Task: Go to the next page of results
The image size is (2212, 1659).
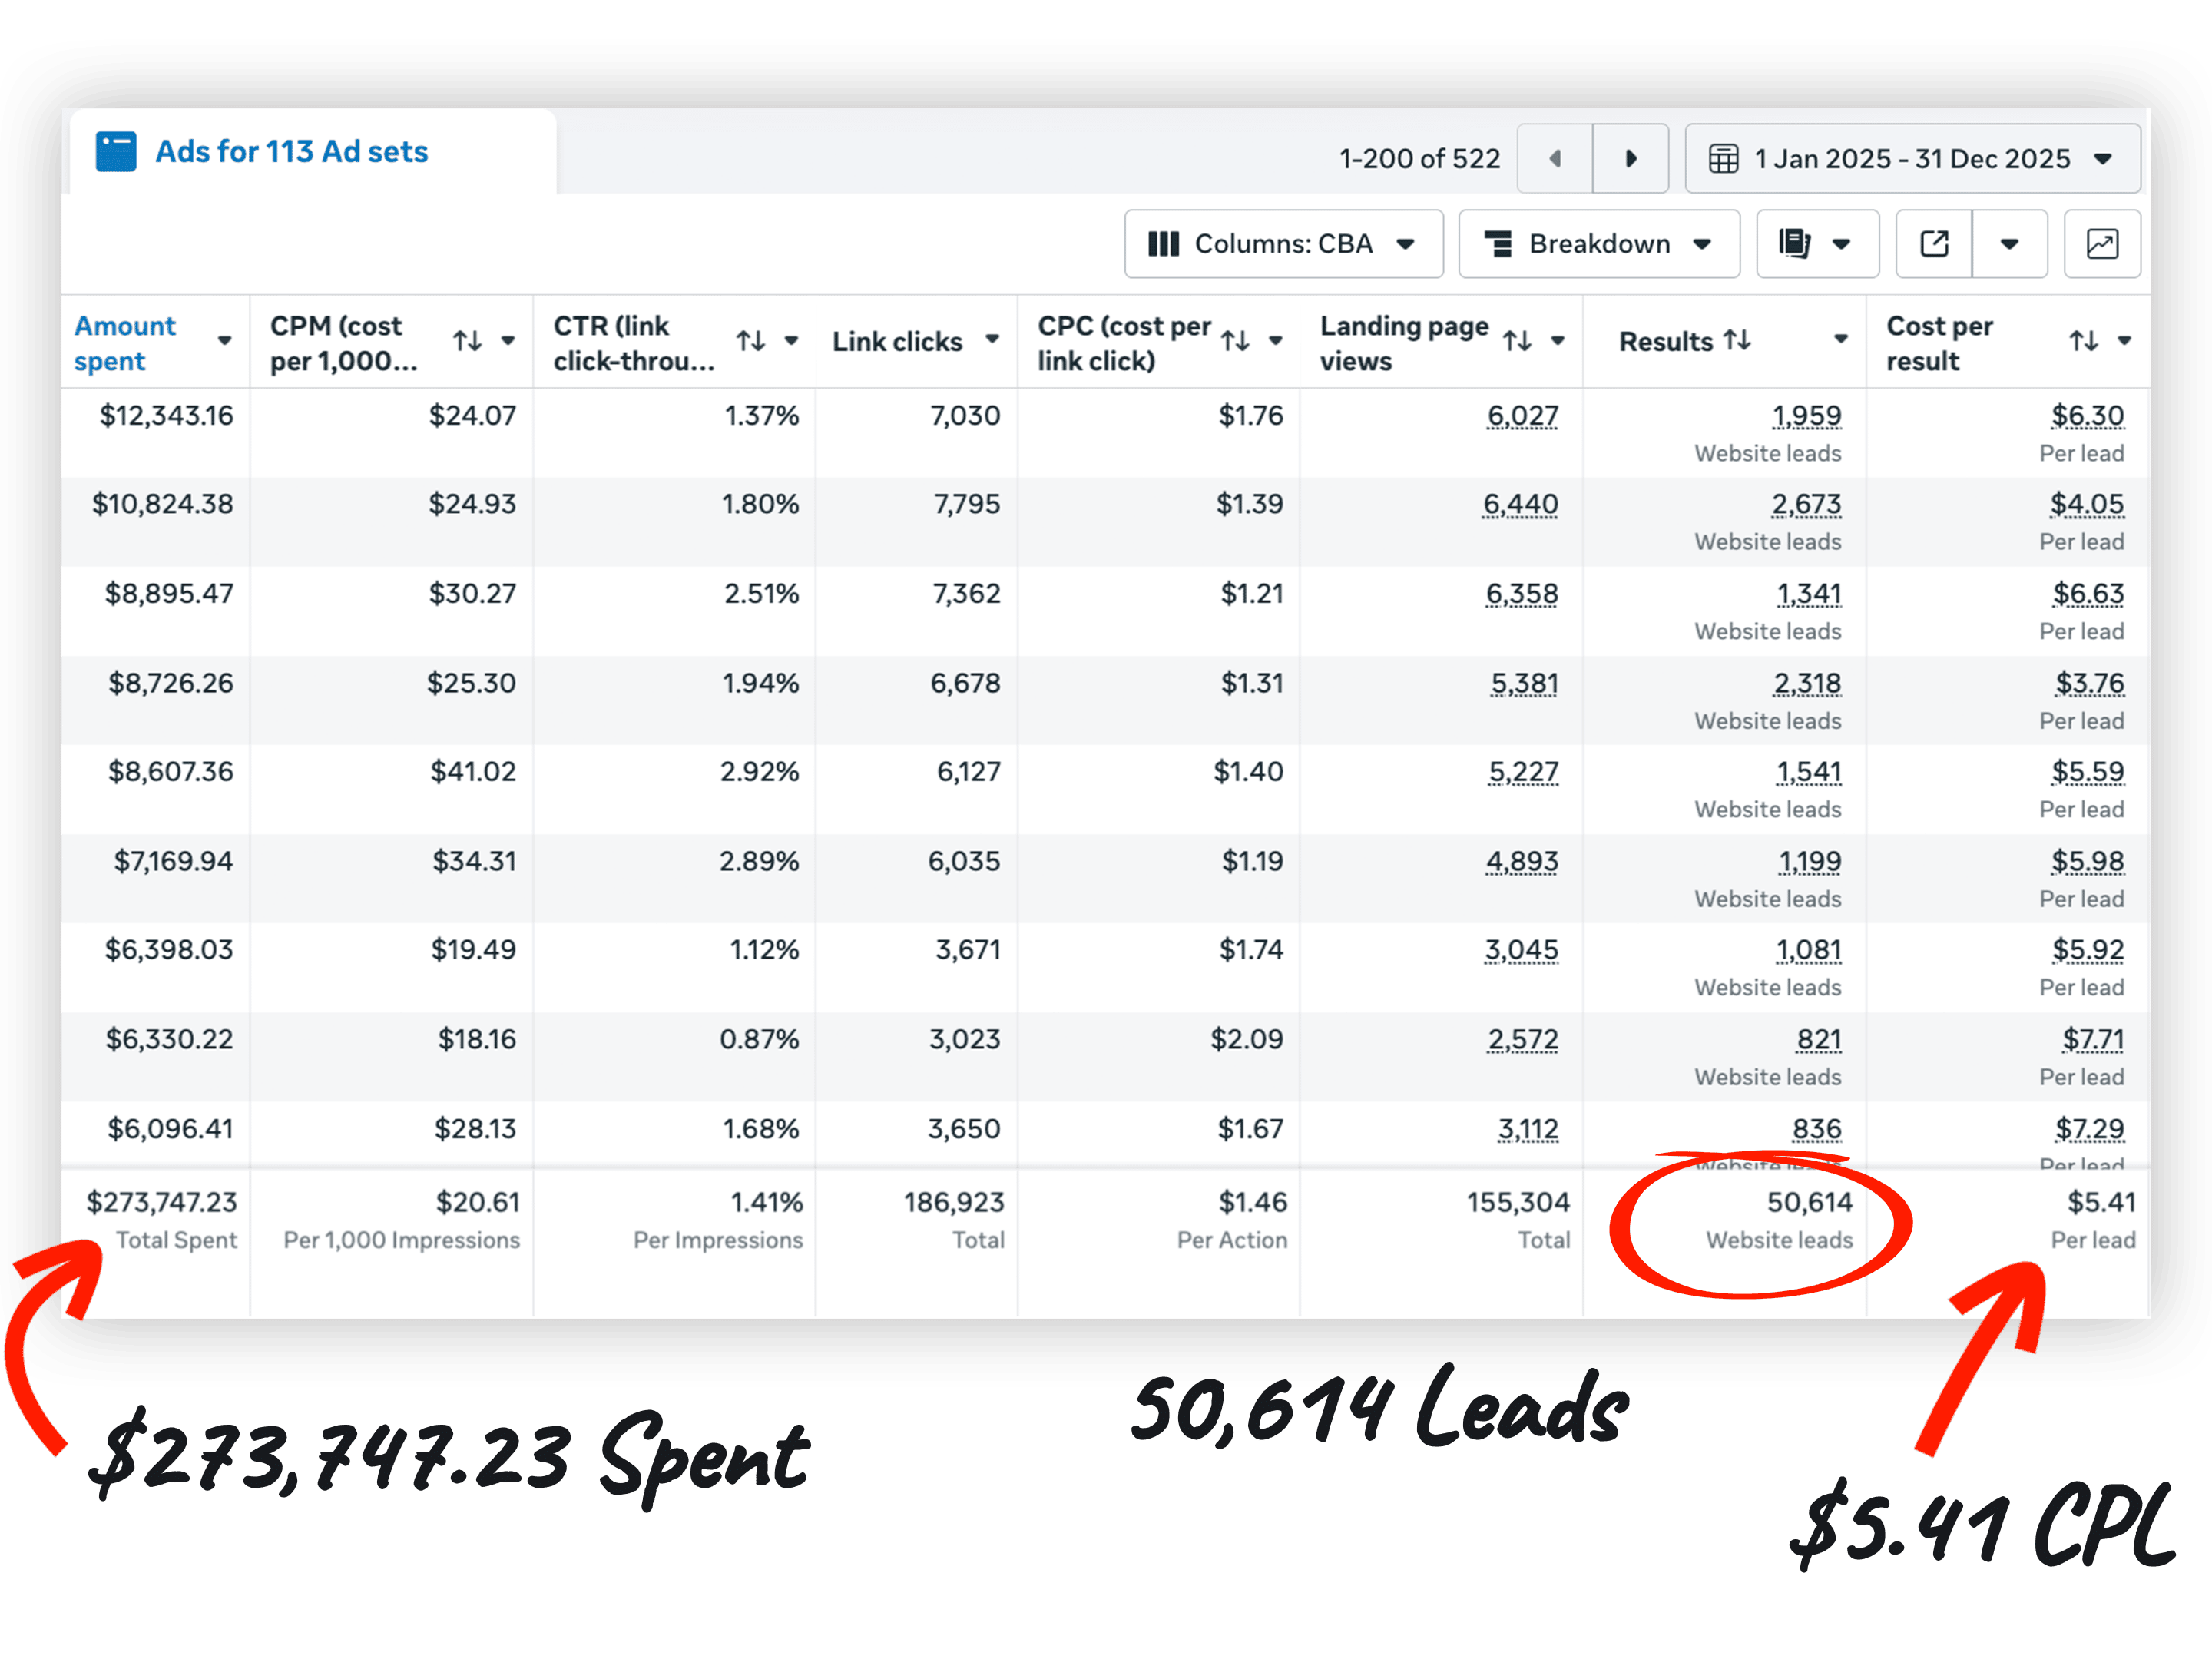Action: [1630, 158]
